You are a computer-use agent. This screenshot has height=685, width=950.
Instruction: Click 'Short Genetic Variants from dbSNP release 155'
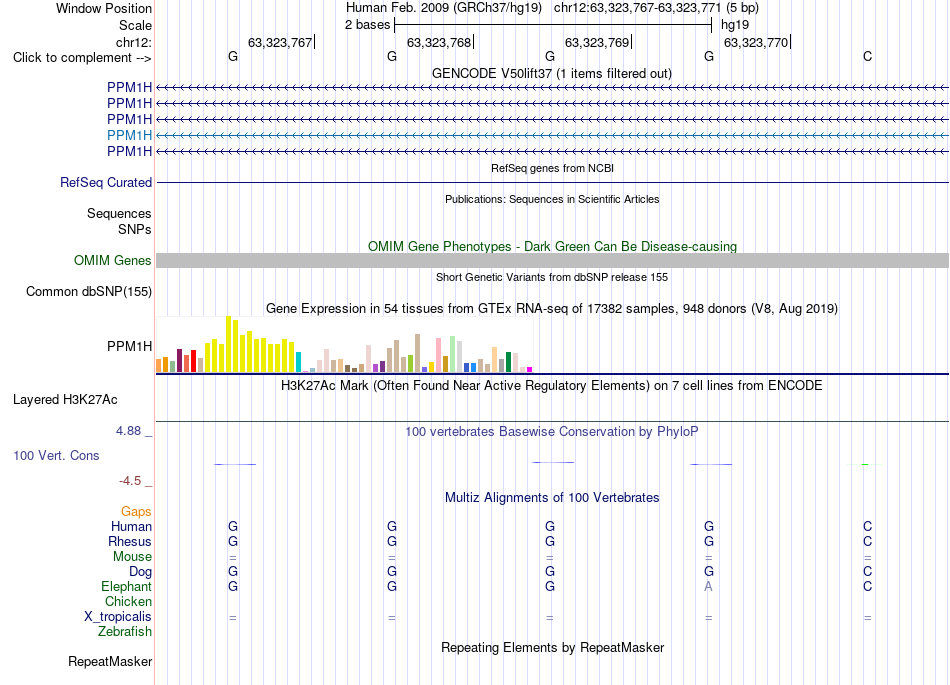[x=552, y=277]
